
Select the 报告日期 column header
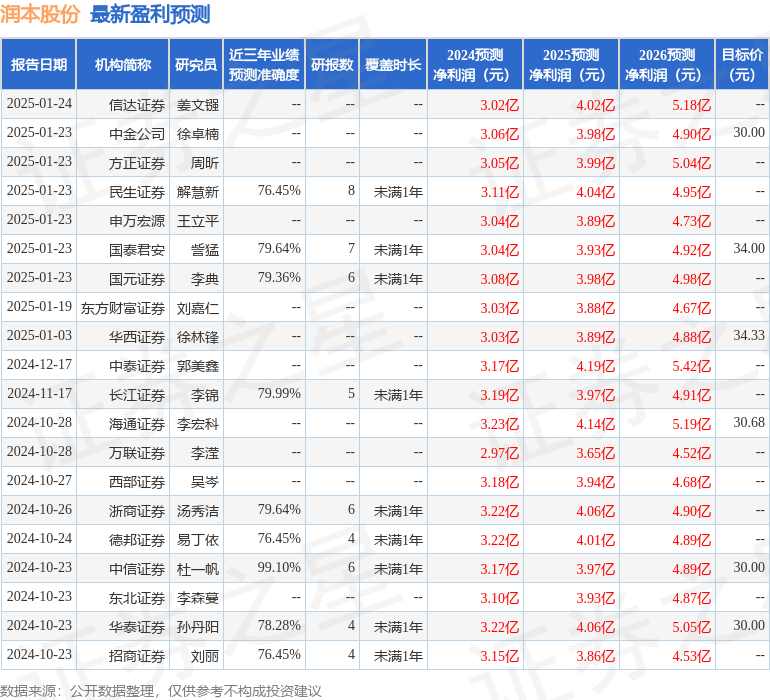click(x=39, y=65)
